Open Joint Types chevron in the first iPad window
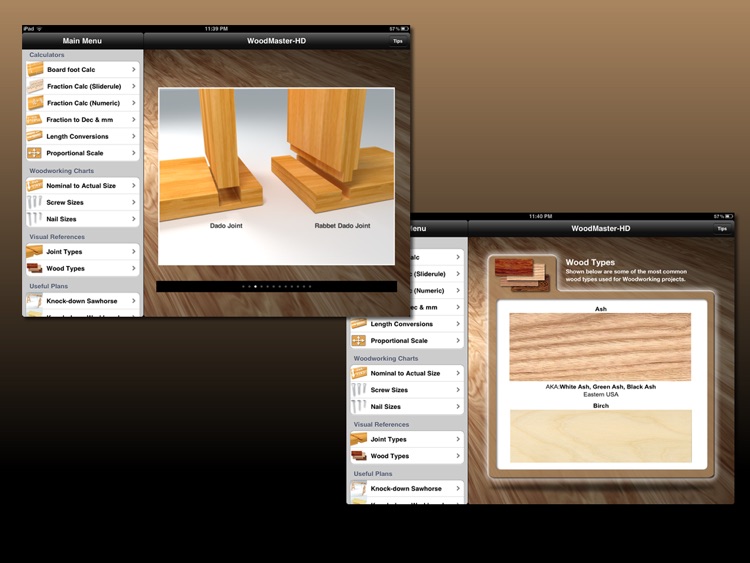 (133, 252)
